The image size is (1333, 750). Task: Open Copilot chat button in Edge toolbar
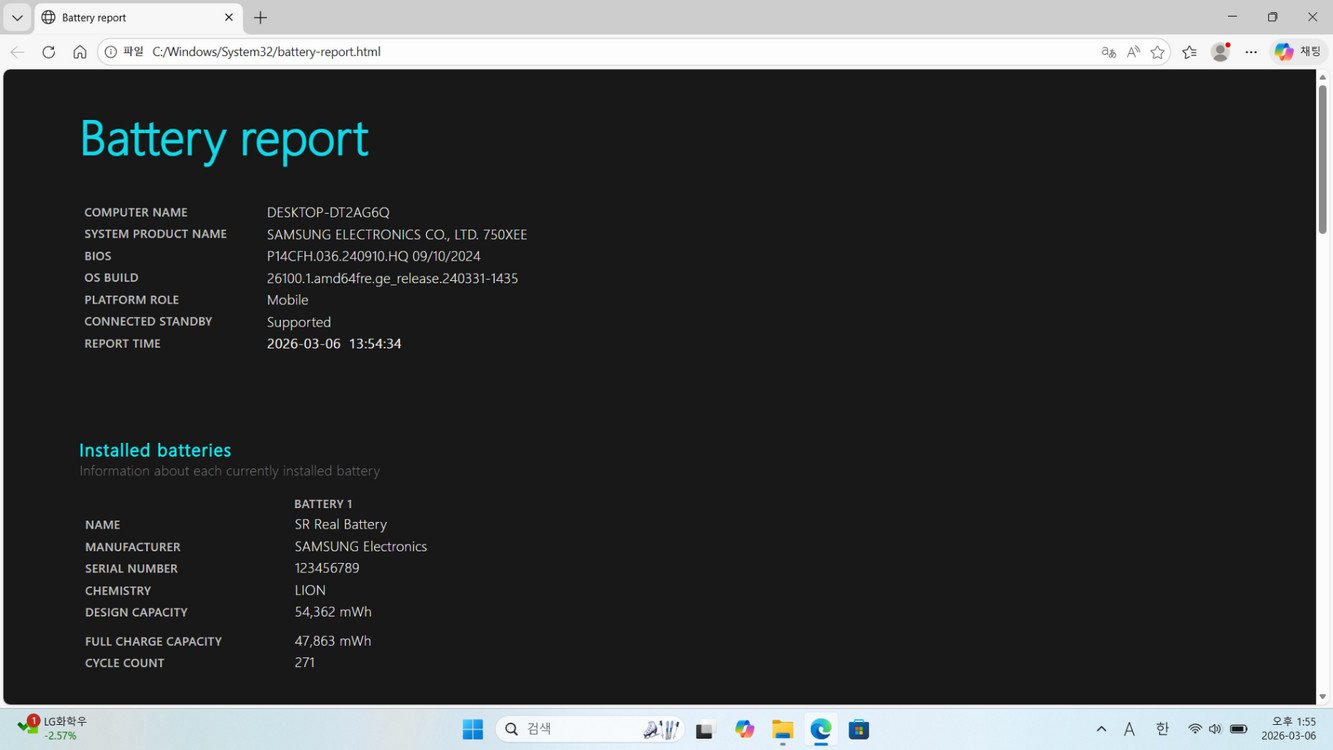tap(1297, 52)
